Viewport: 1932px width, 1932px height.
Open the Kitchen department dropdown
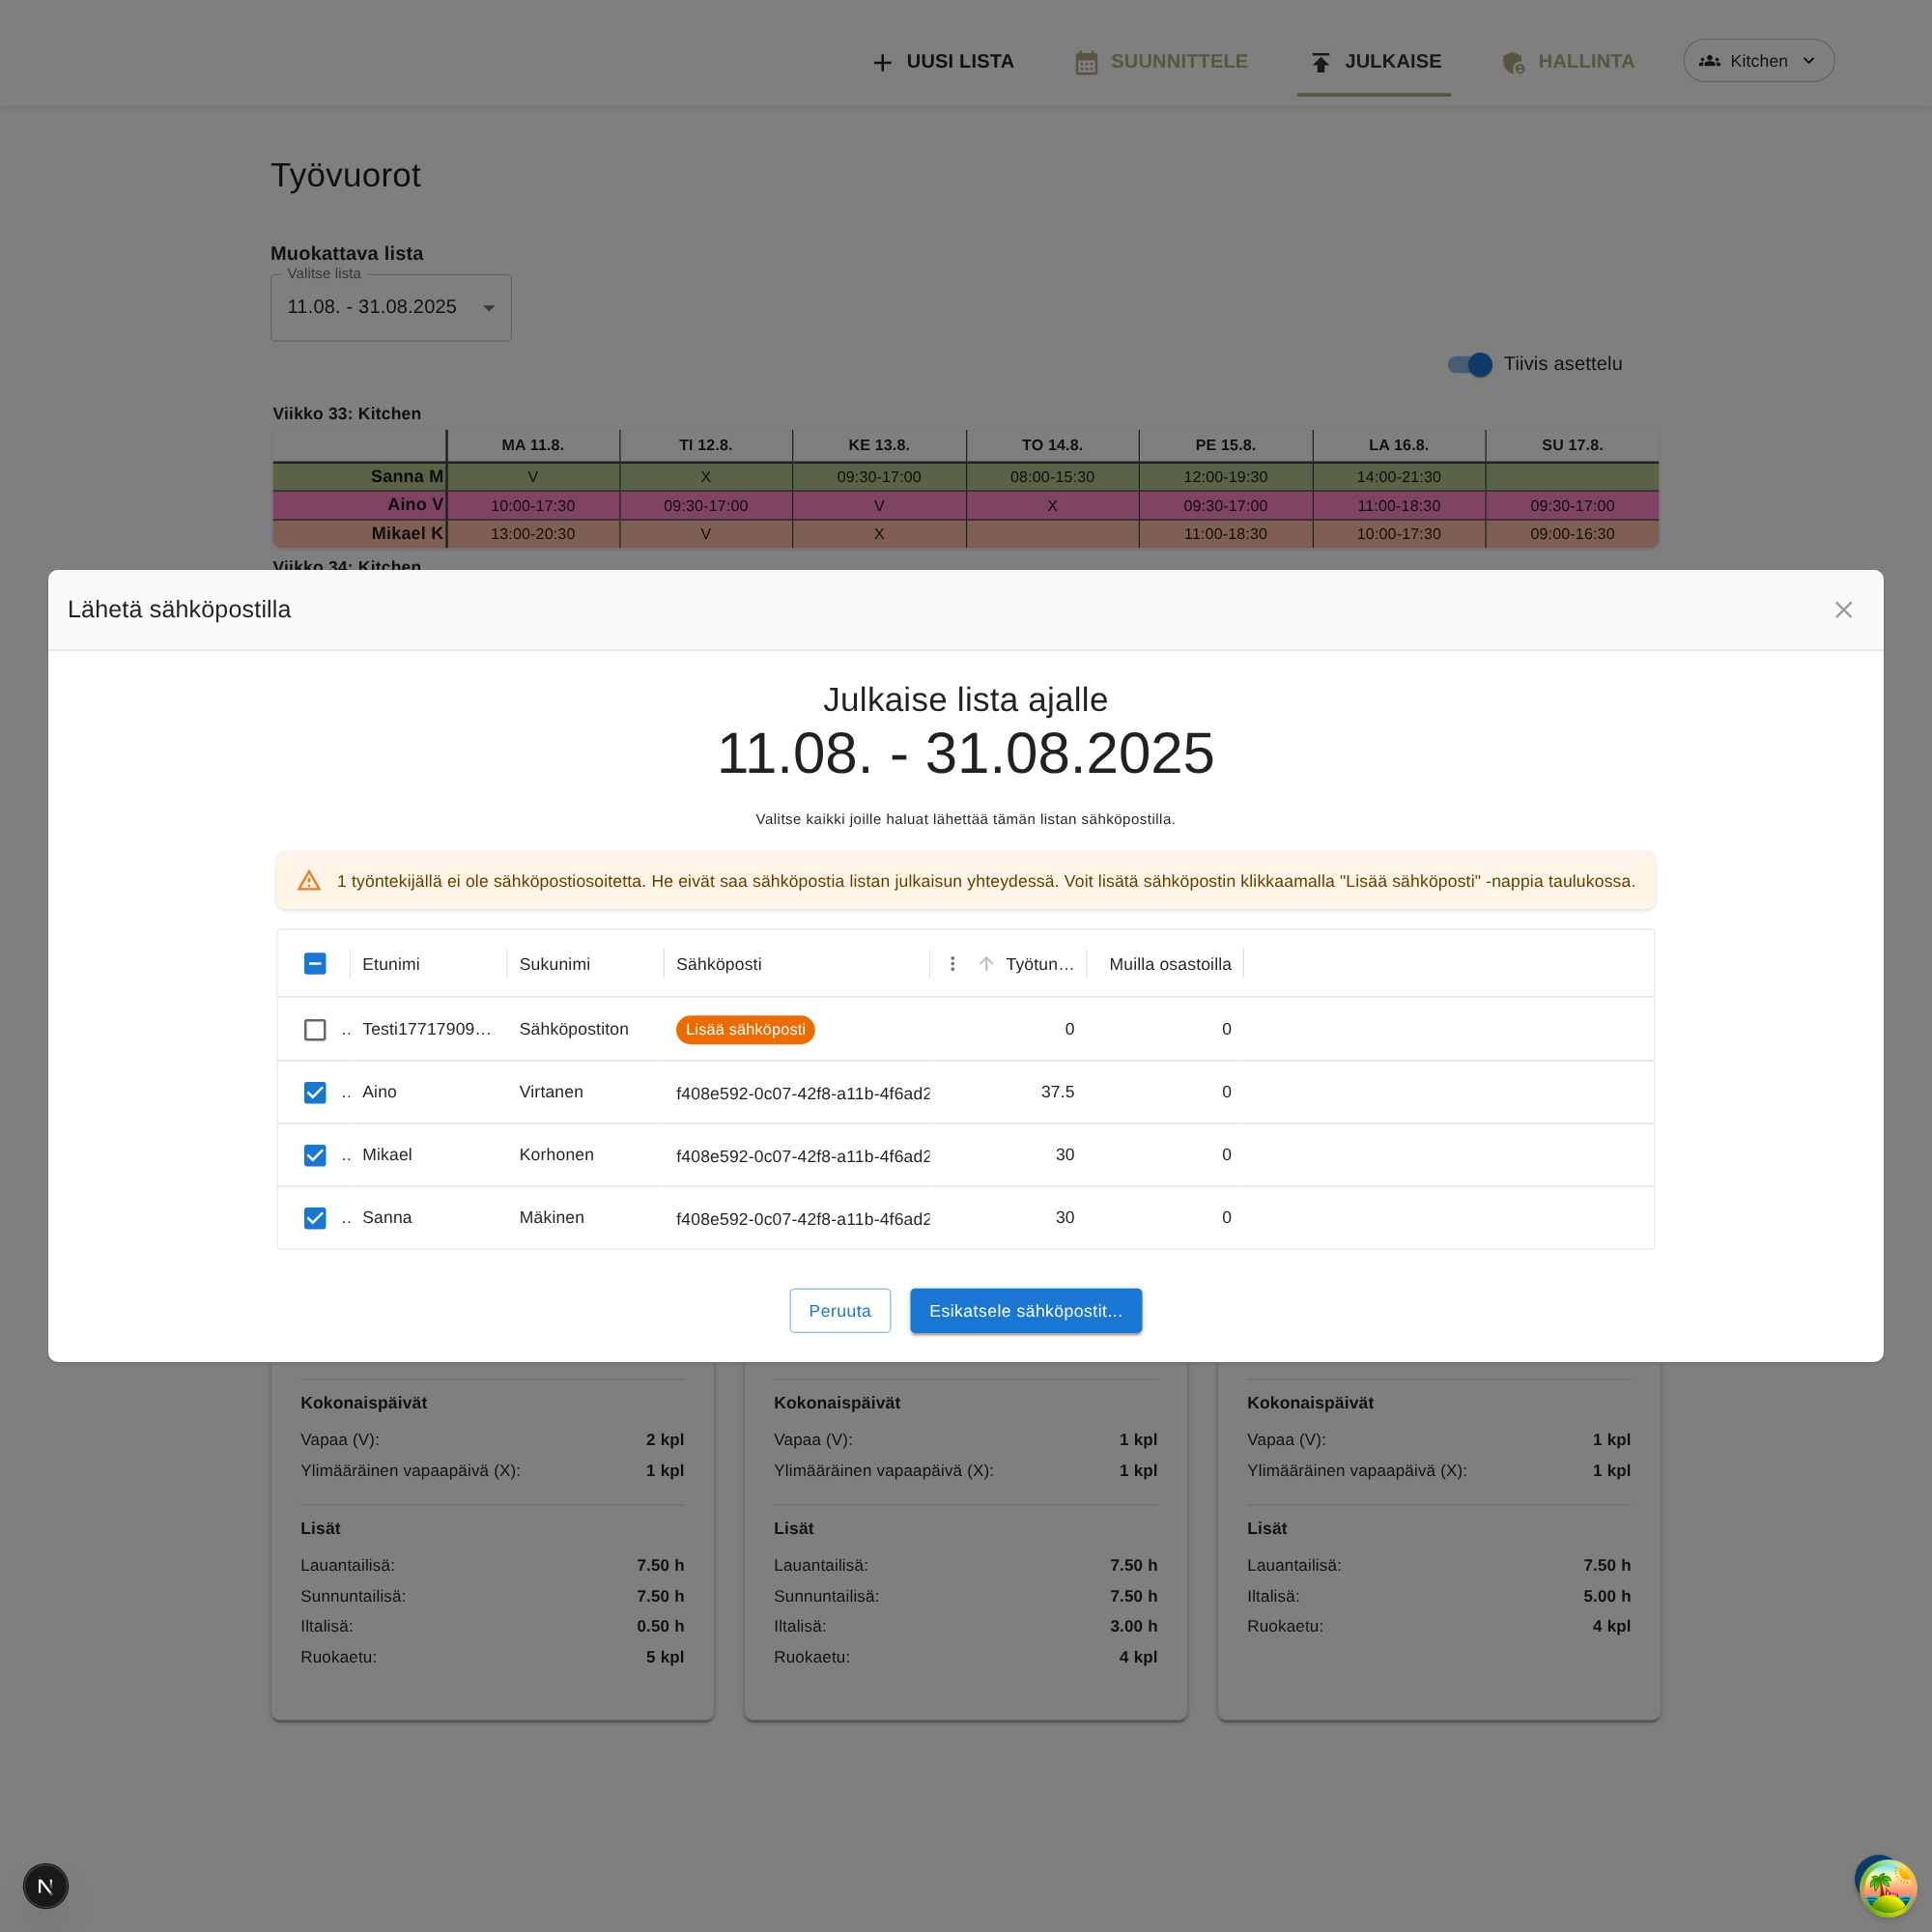[x=1758, y=61]
